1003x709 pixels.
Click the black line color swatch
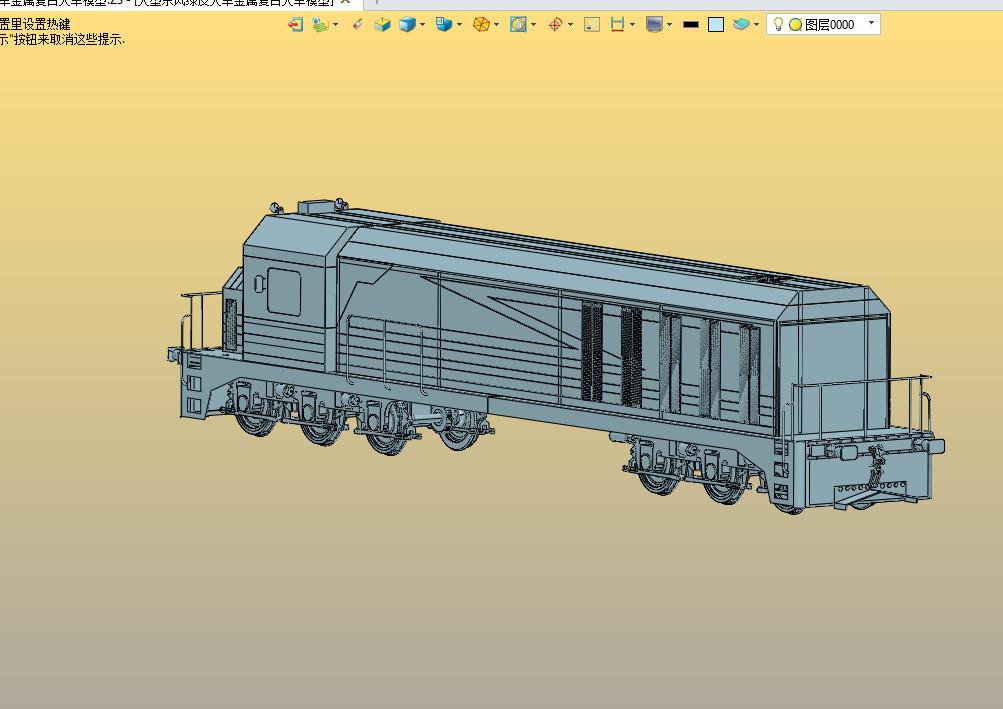coord(691,25)
